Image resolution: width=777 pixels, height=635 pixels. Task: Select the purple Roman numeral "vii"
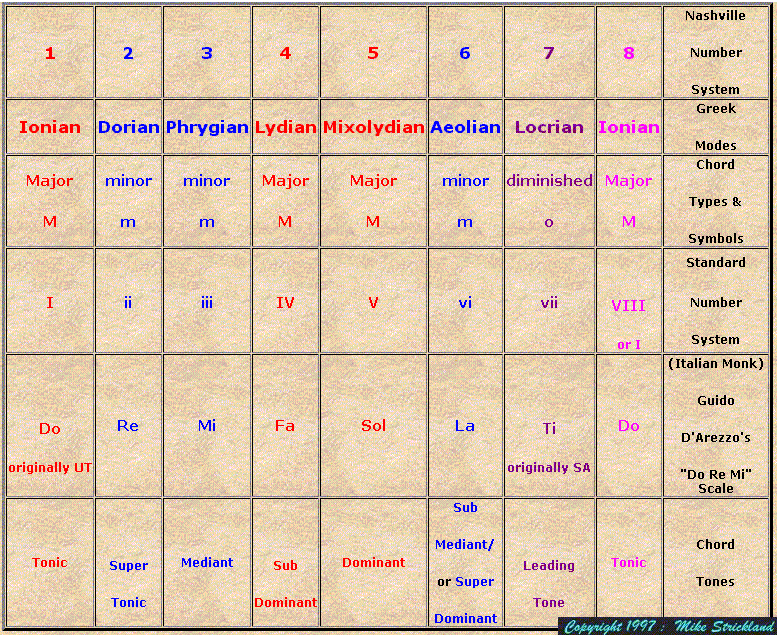549,302
